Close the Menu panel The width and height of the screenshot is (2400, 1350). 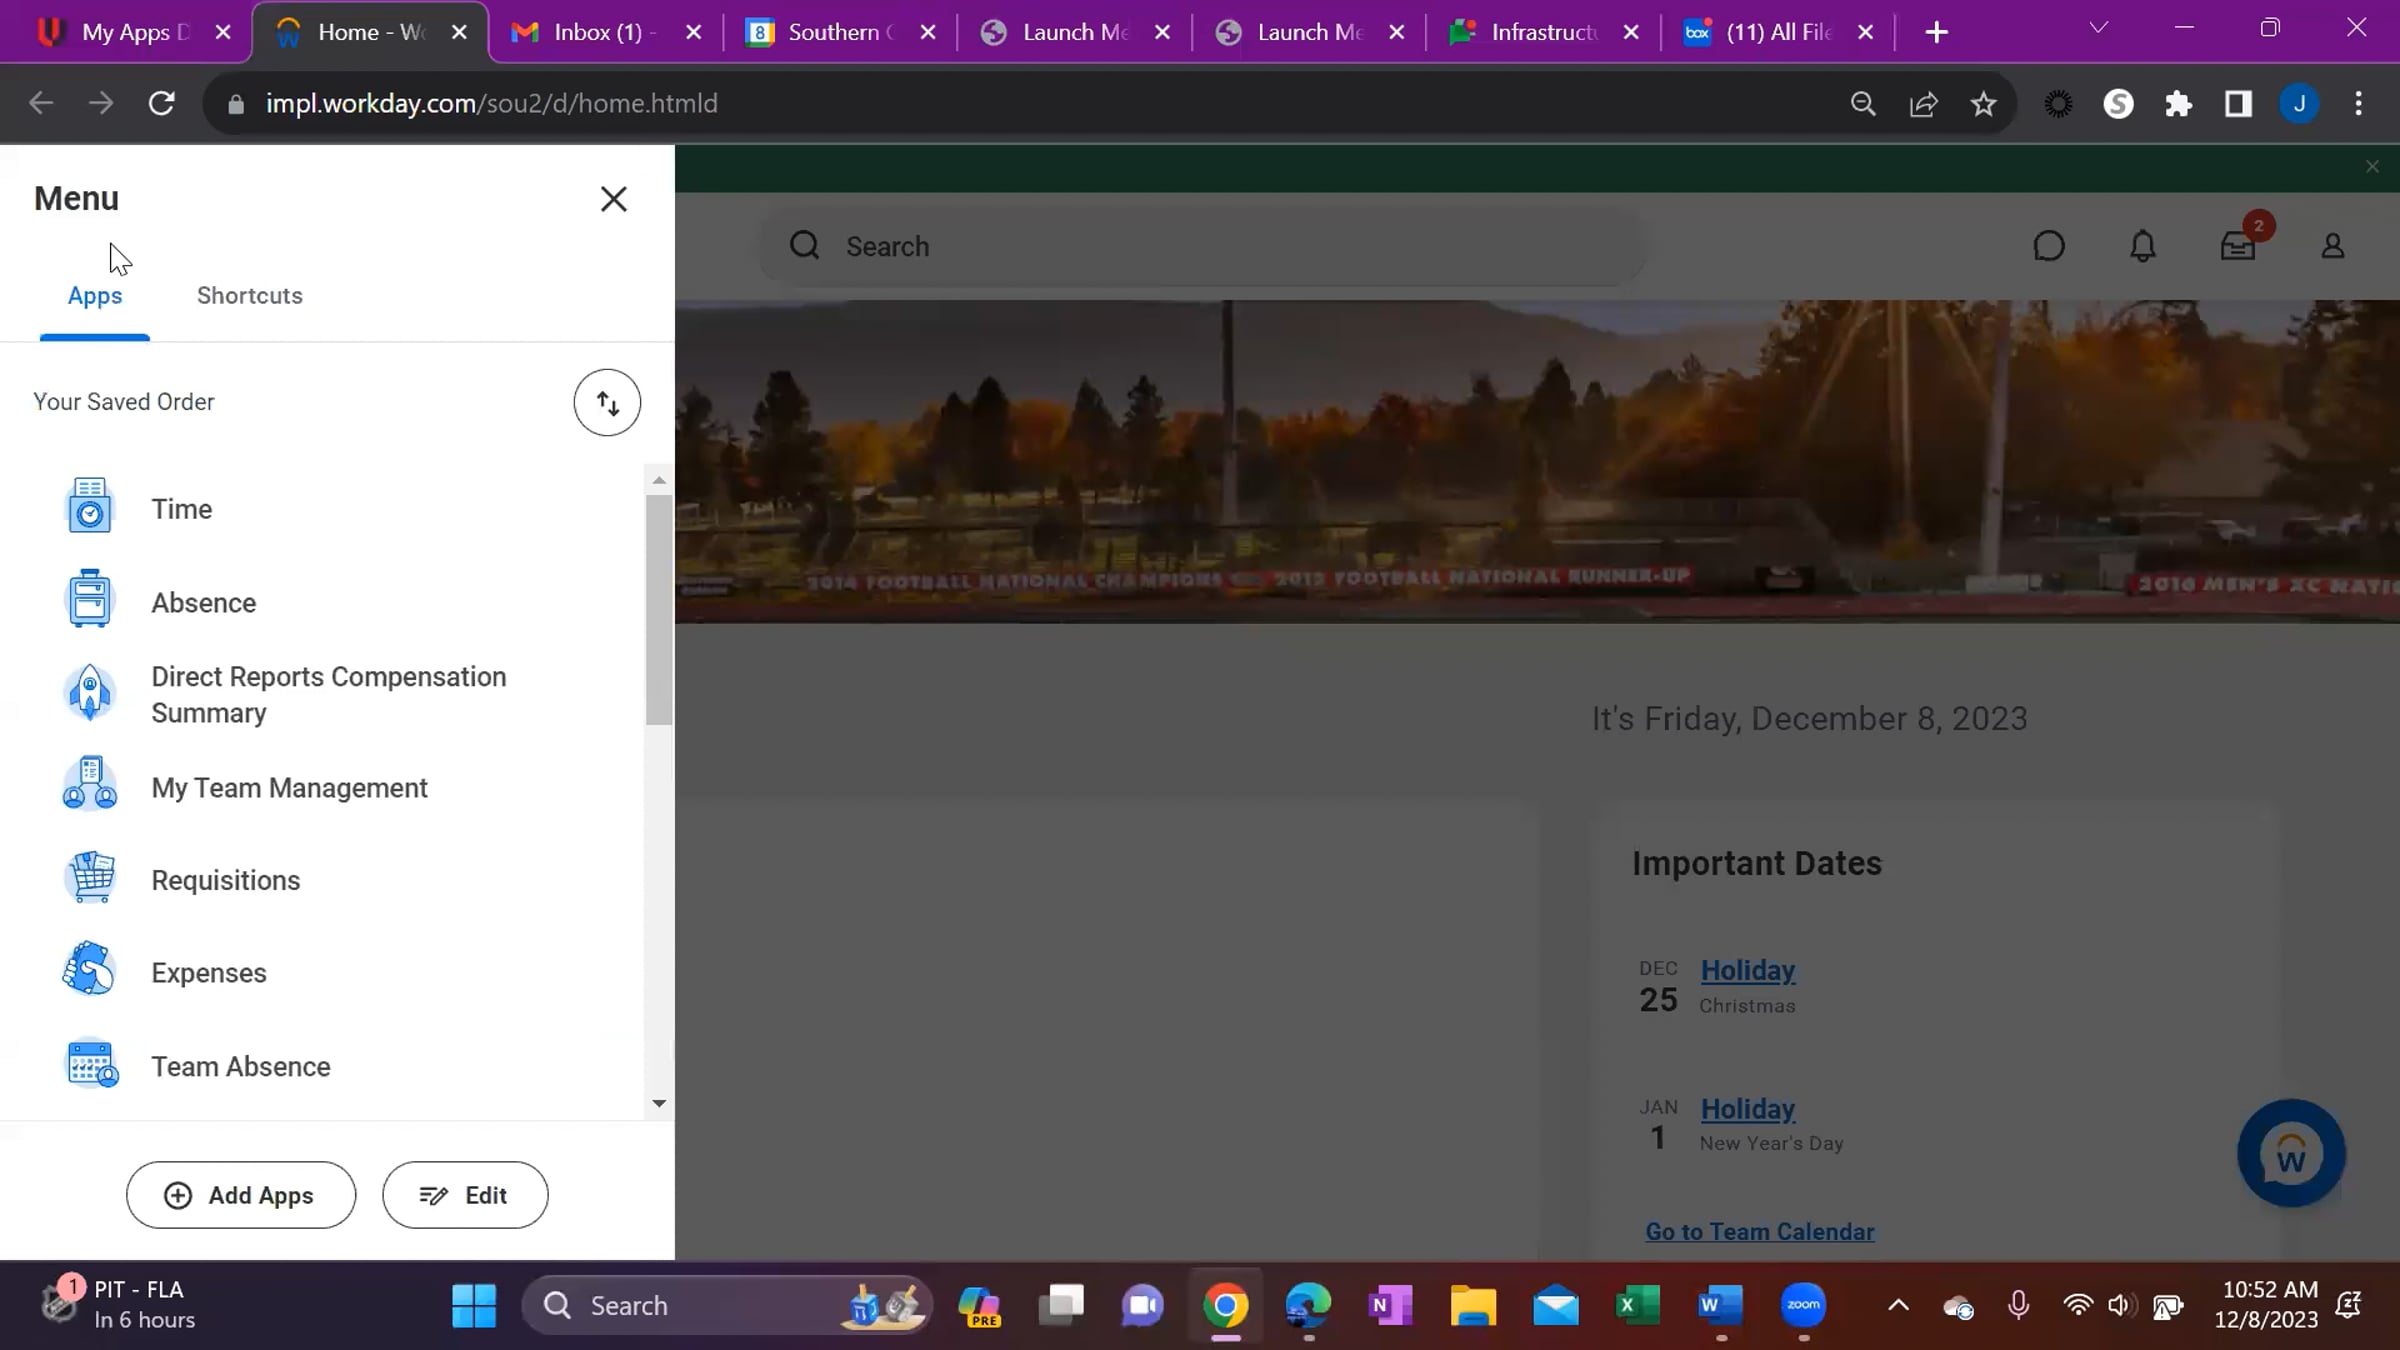point(613,199)
